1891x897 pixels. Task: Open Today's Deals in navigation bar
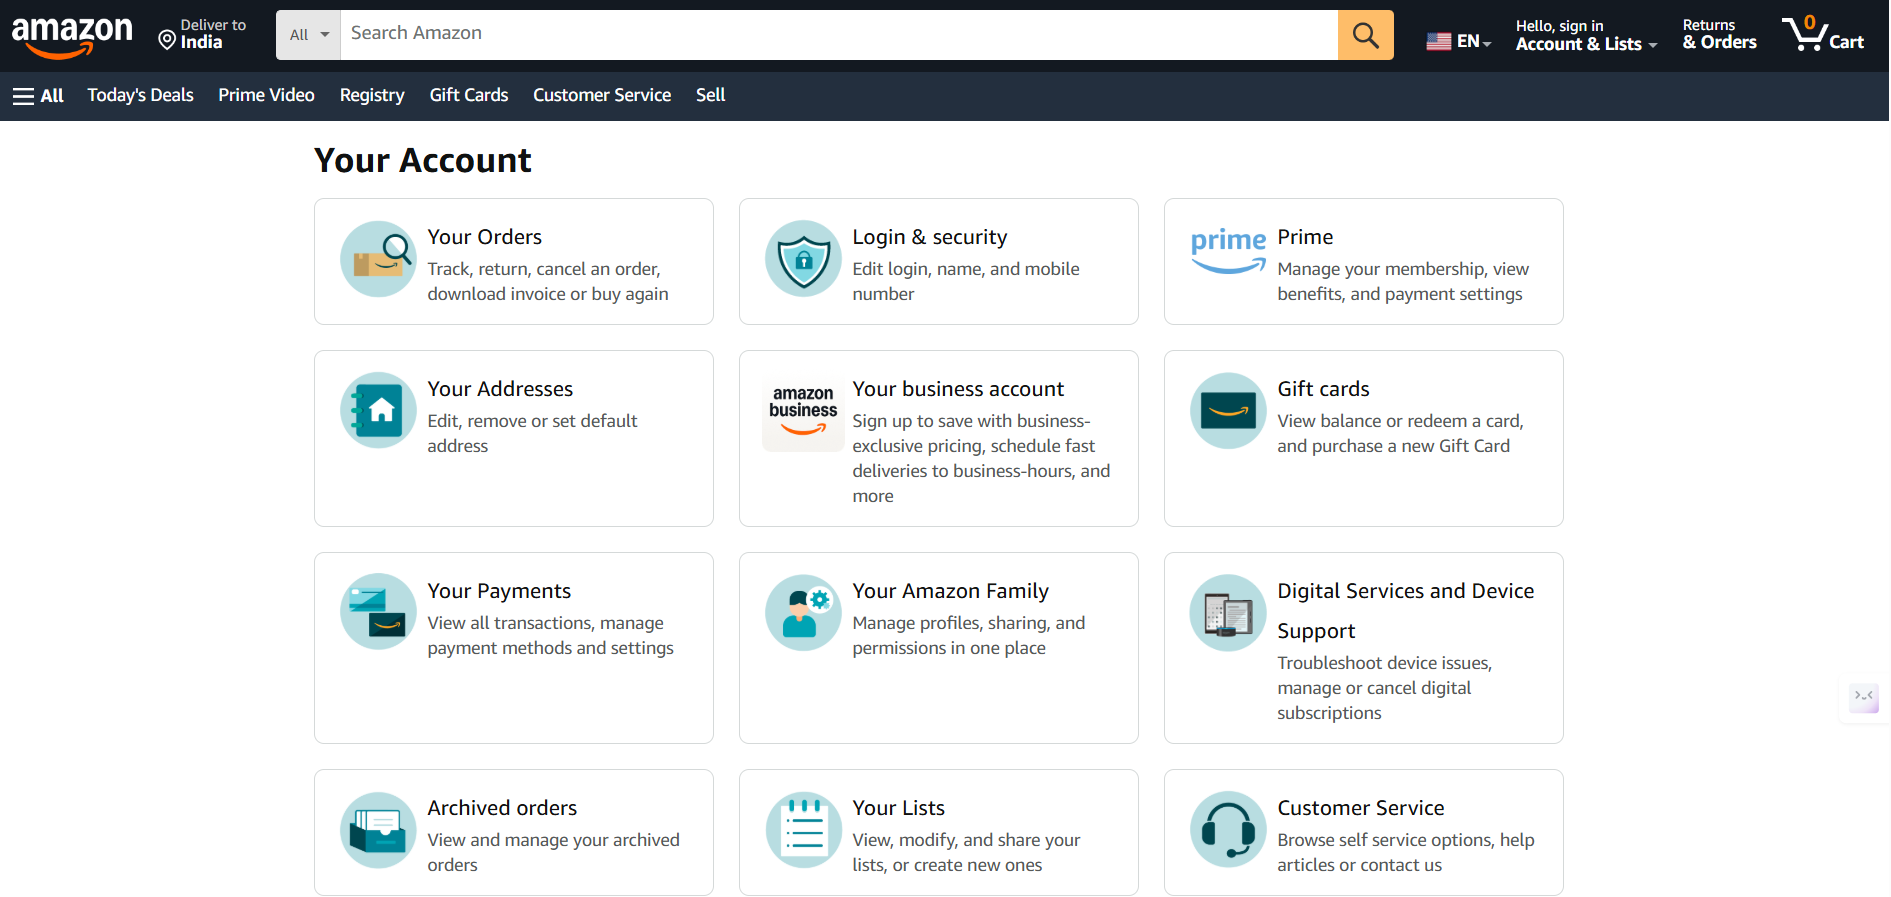click(x=140, y=95)
